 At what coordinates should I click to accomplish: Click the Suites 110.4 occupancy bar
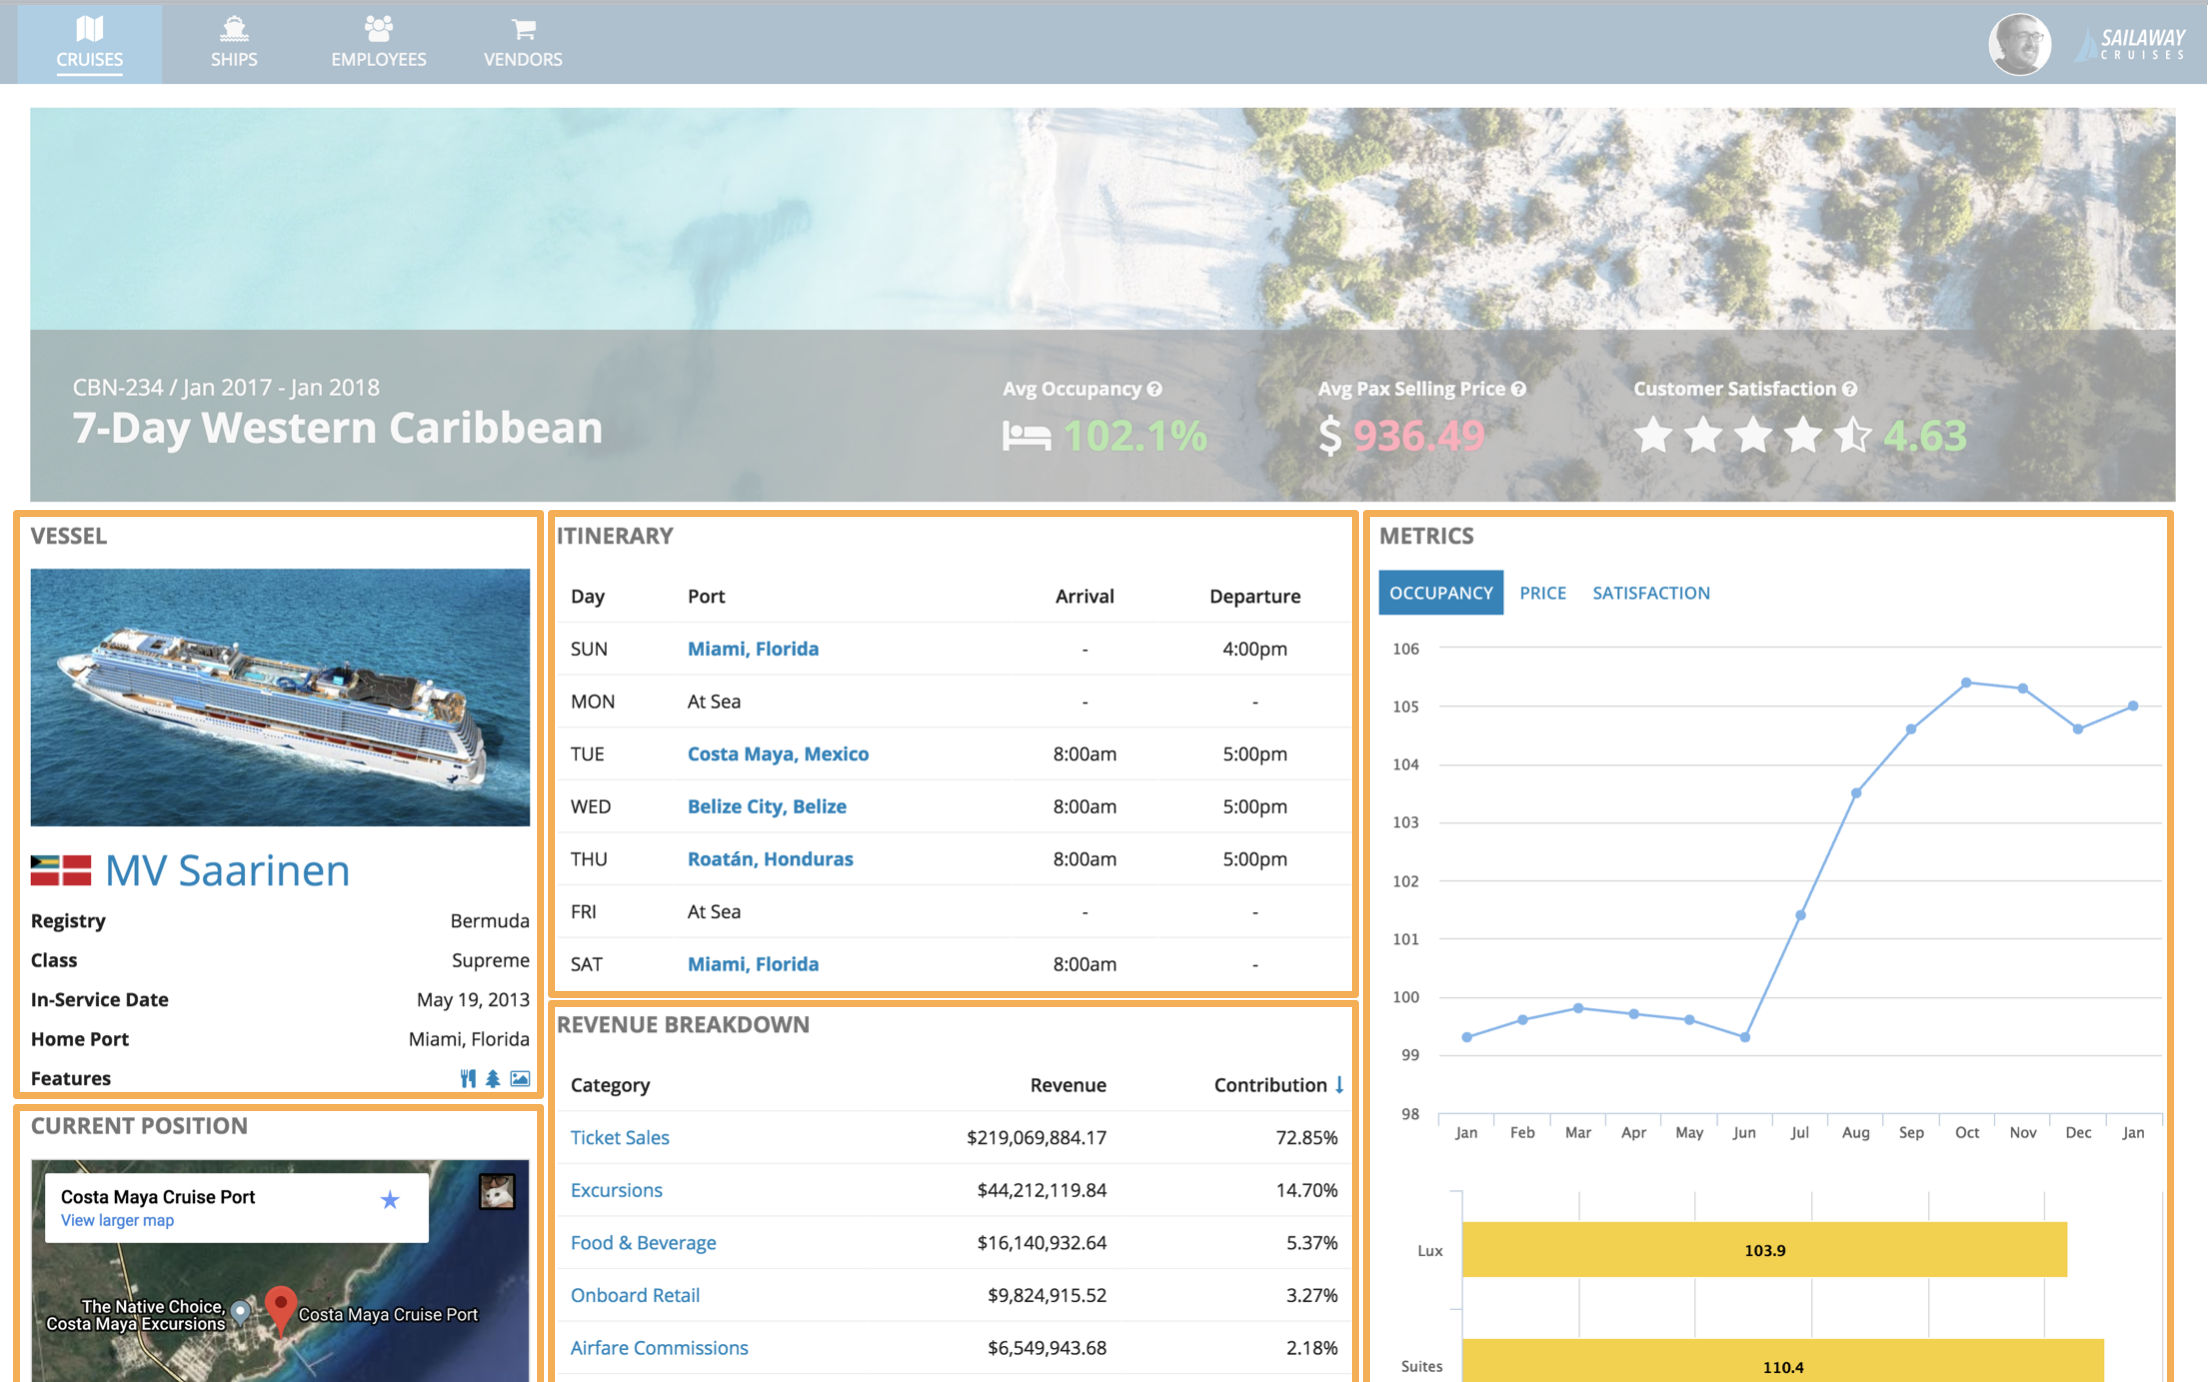click(1783, 1361)
